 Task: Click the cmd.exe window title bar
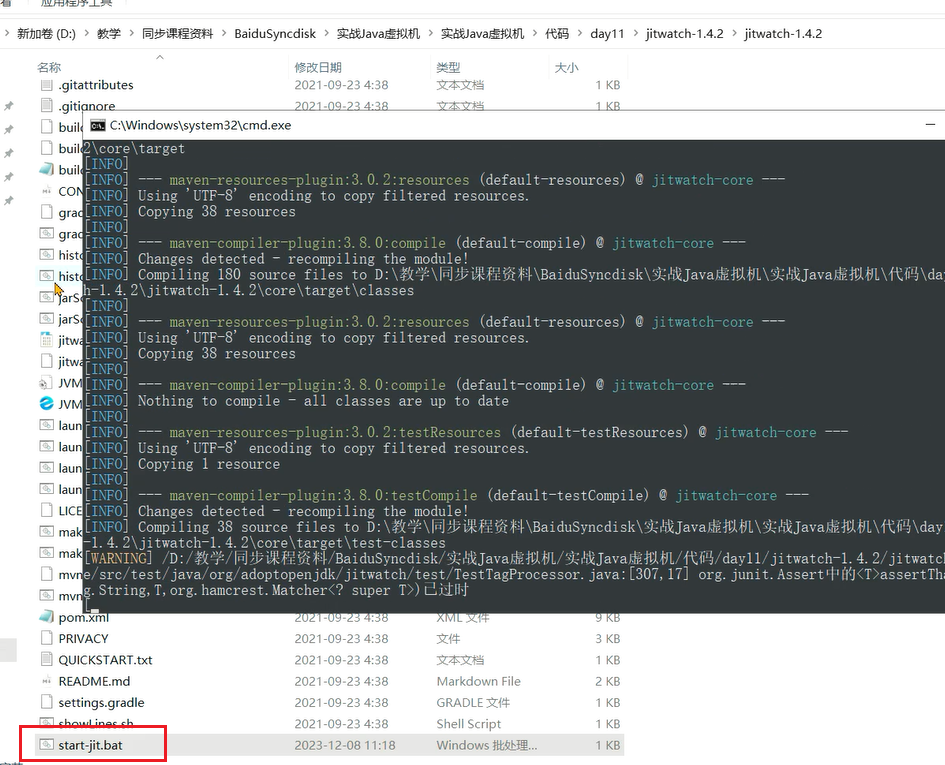[x=500, y=126]
